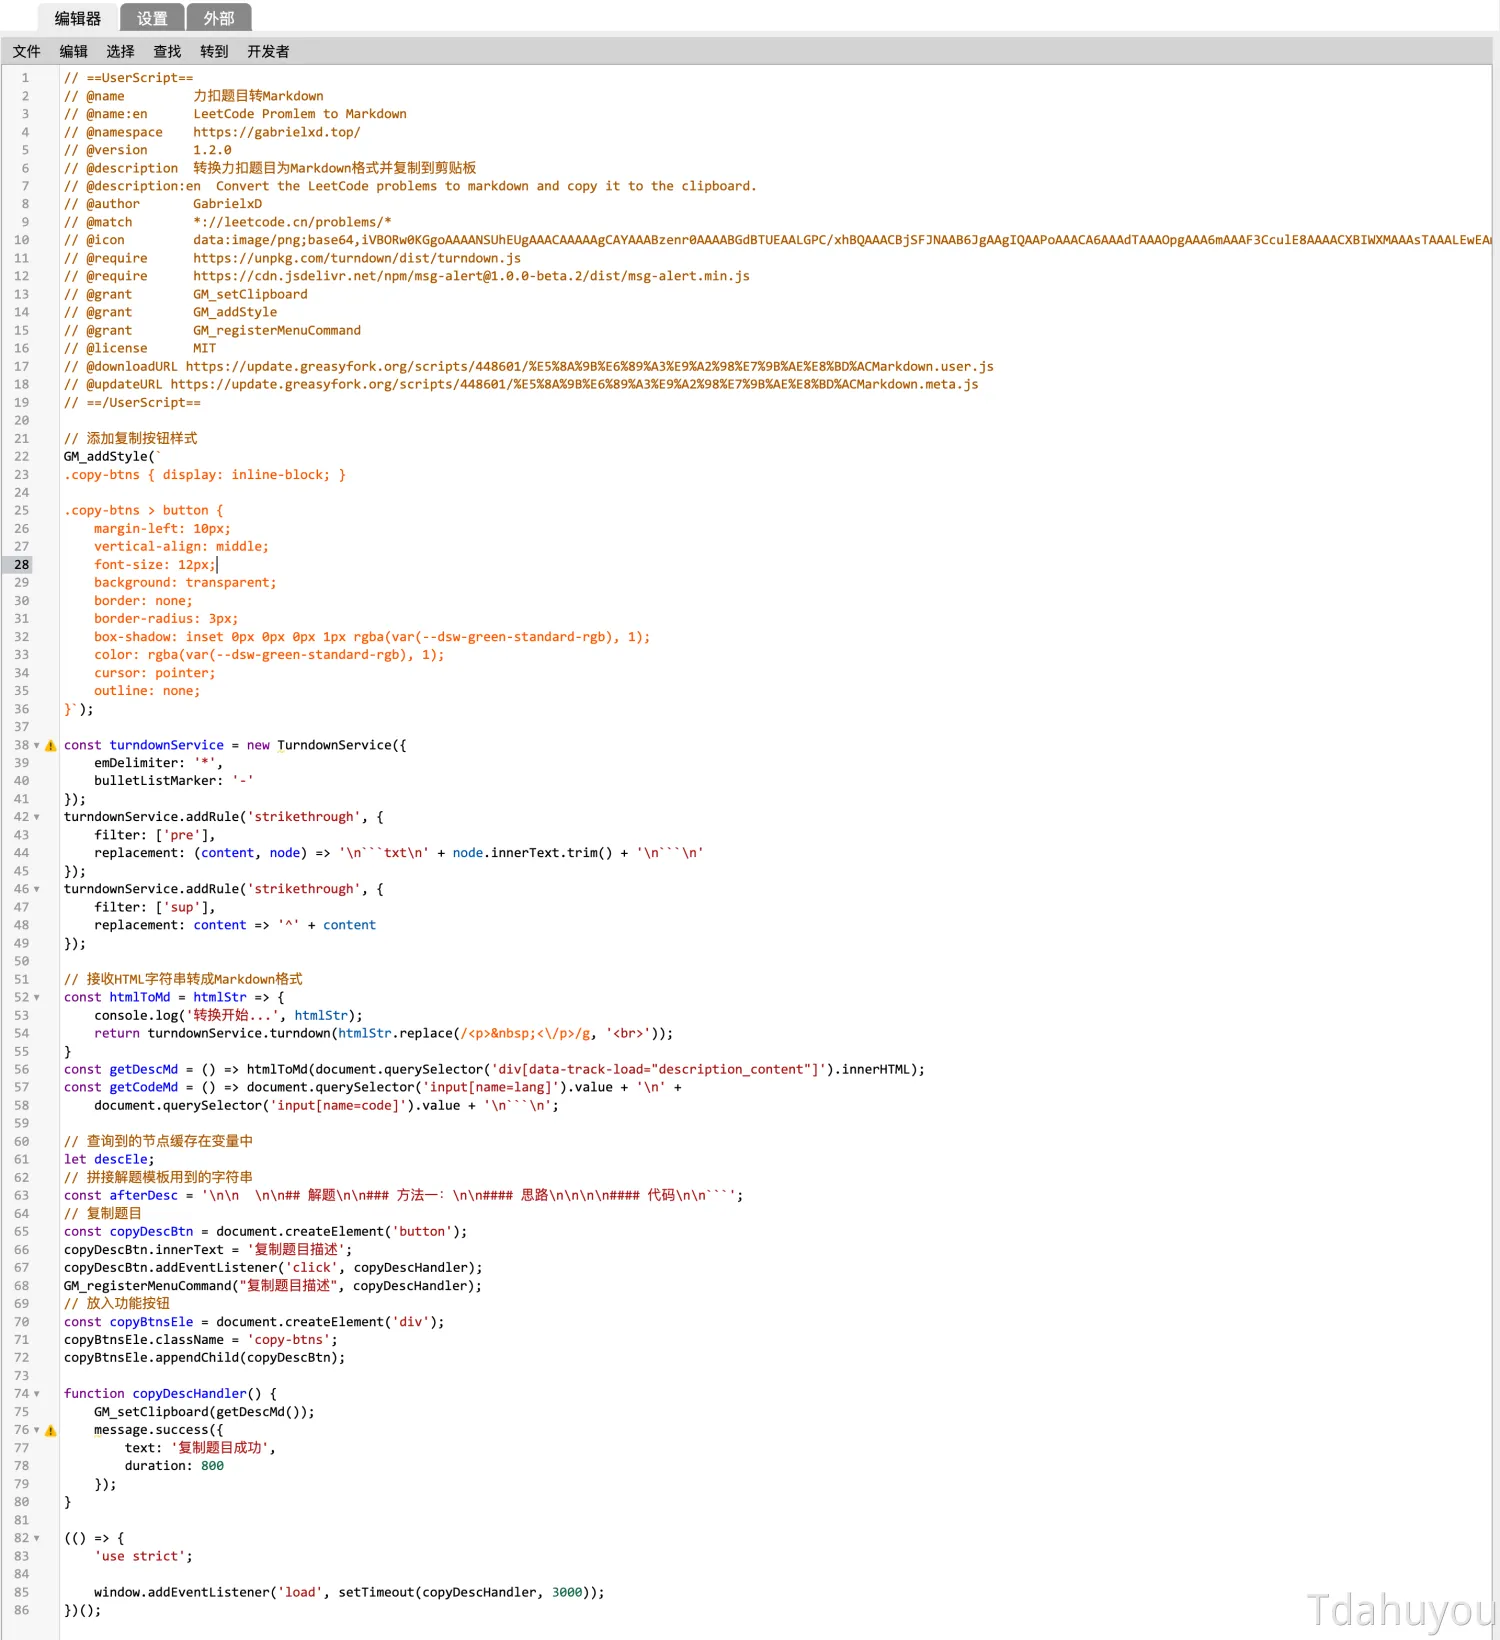Viewport: 1500px width, 1640px height.
Task: Collapse the addRule block at line 42
Action: tap(37, 817)
